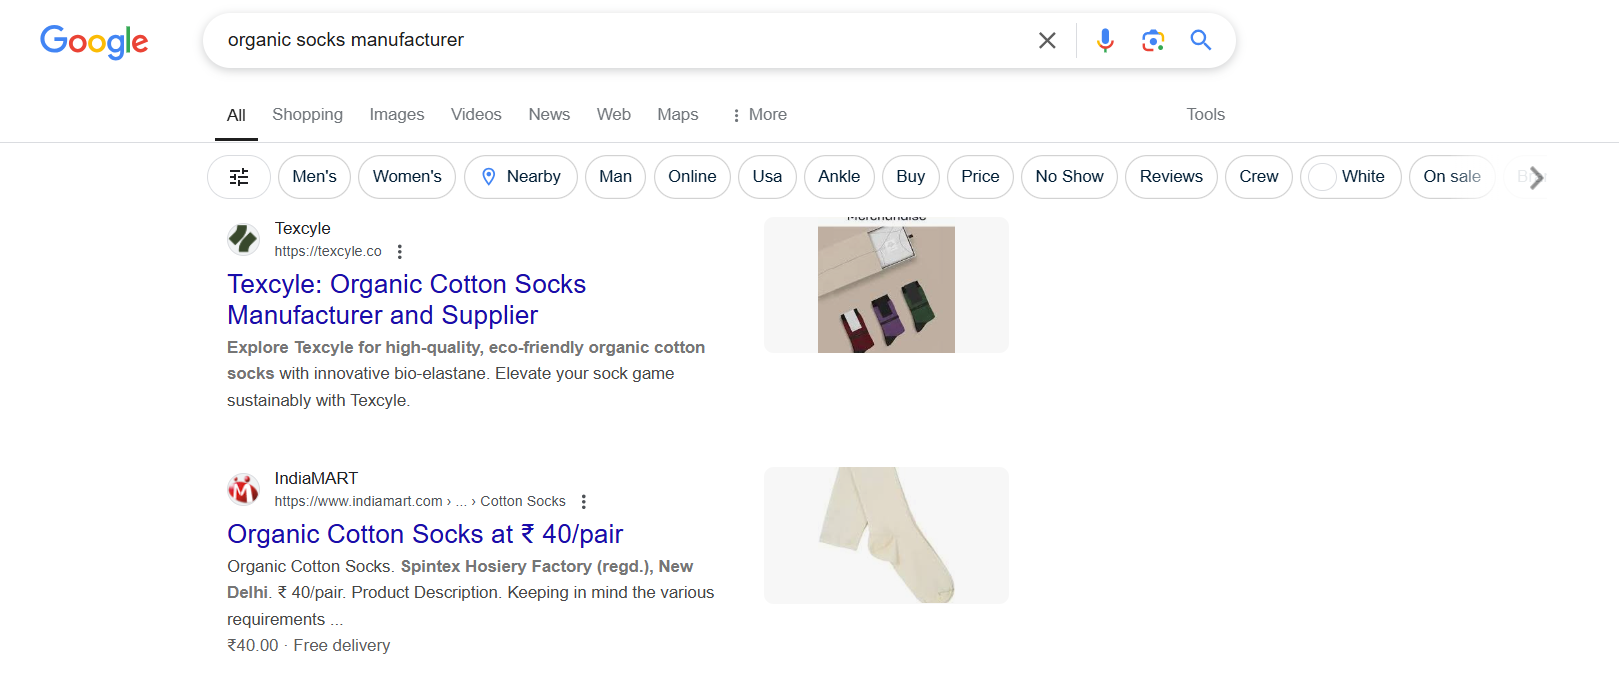Apply the Women's filter chip
The image size is (1619, 691).
point(407,177)
